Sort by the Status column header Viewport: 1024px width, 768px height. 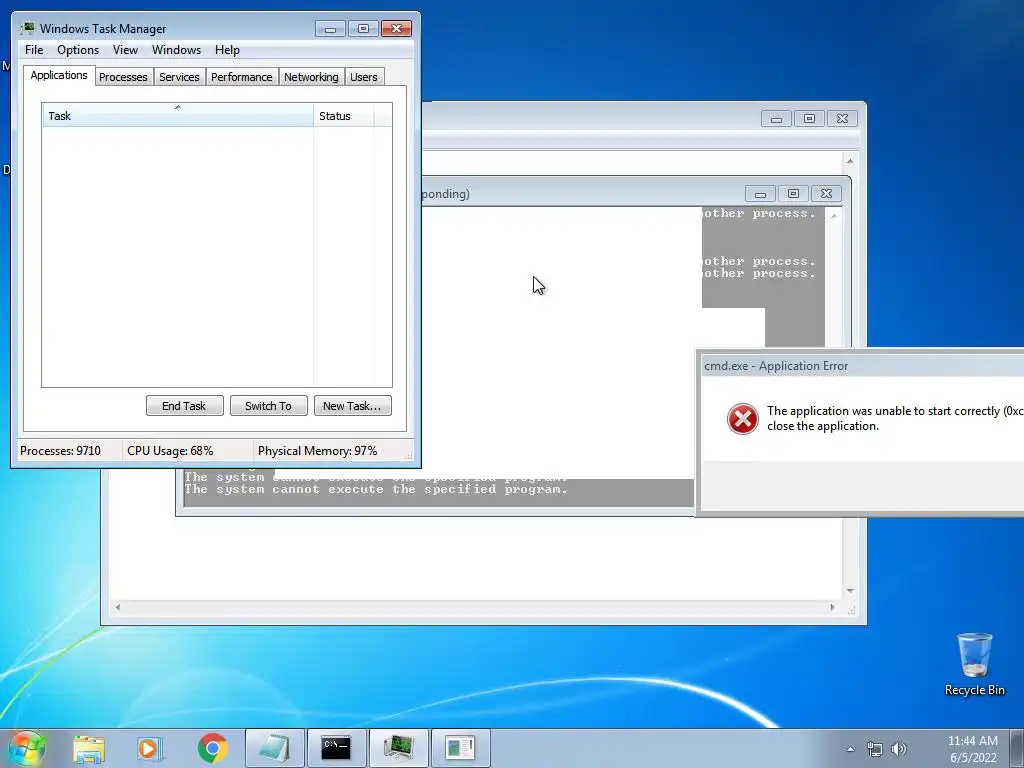click(344, 116)
